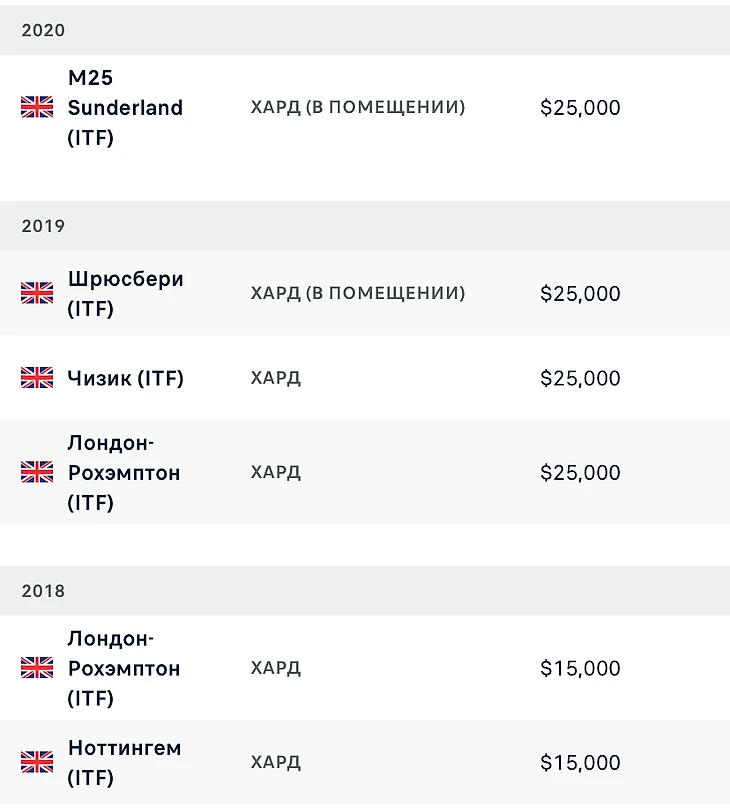Open 2019 Лондон-Рохэмптон (ITF) tournament
The image size is (730, 808).
[124, 472]
